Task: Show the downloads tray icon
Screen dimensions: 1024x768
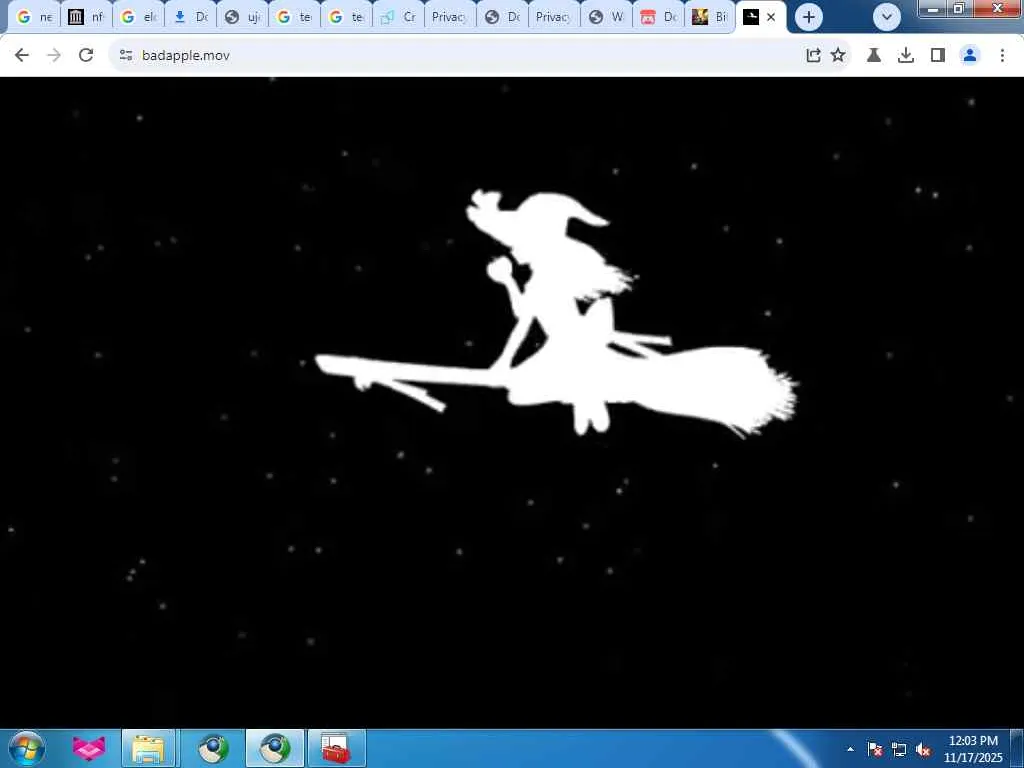Action: click(906, 56)
